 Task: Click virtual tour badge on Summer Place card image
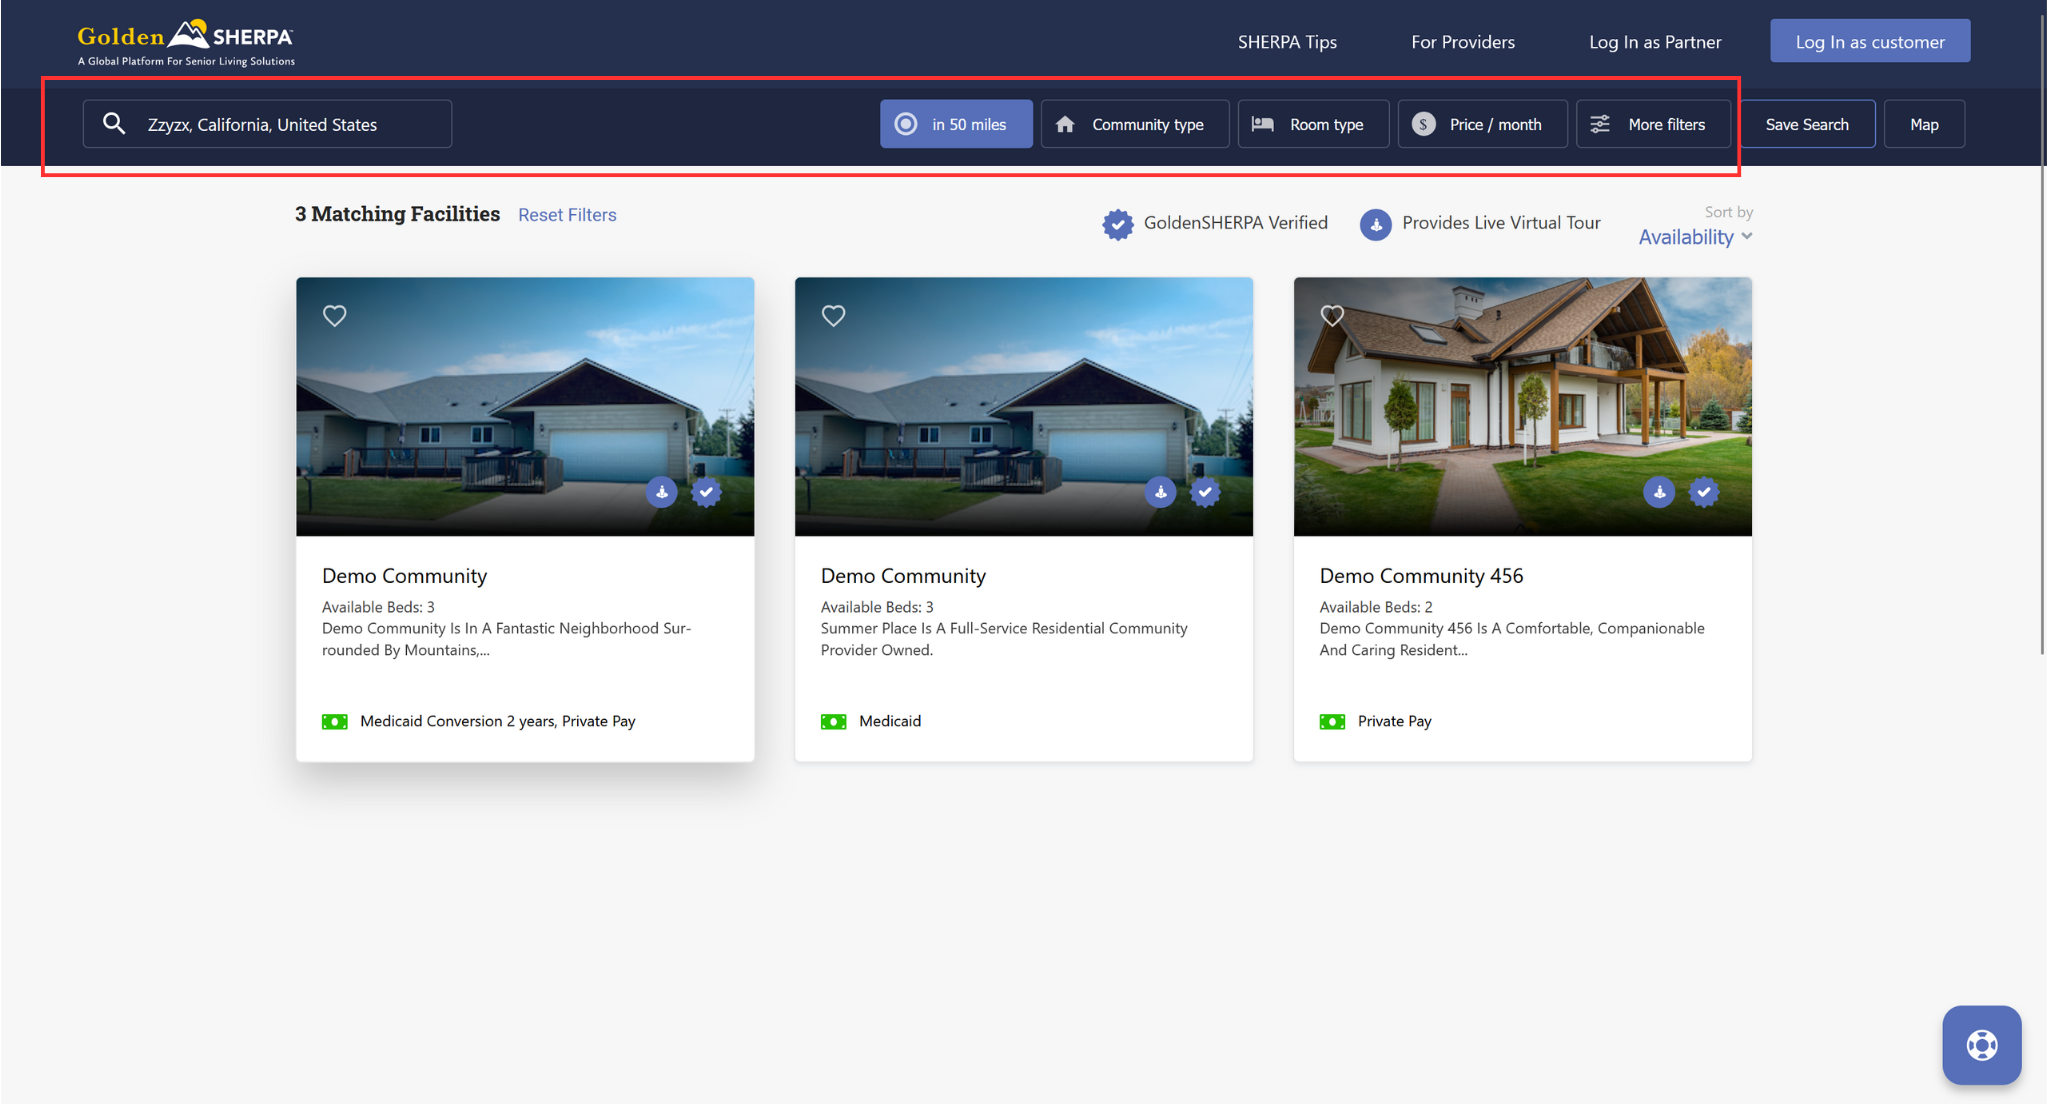coord(1160,492)
